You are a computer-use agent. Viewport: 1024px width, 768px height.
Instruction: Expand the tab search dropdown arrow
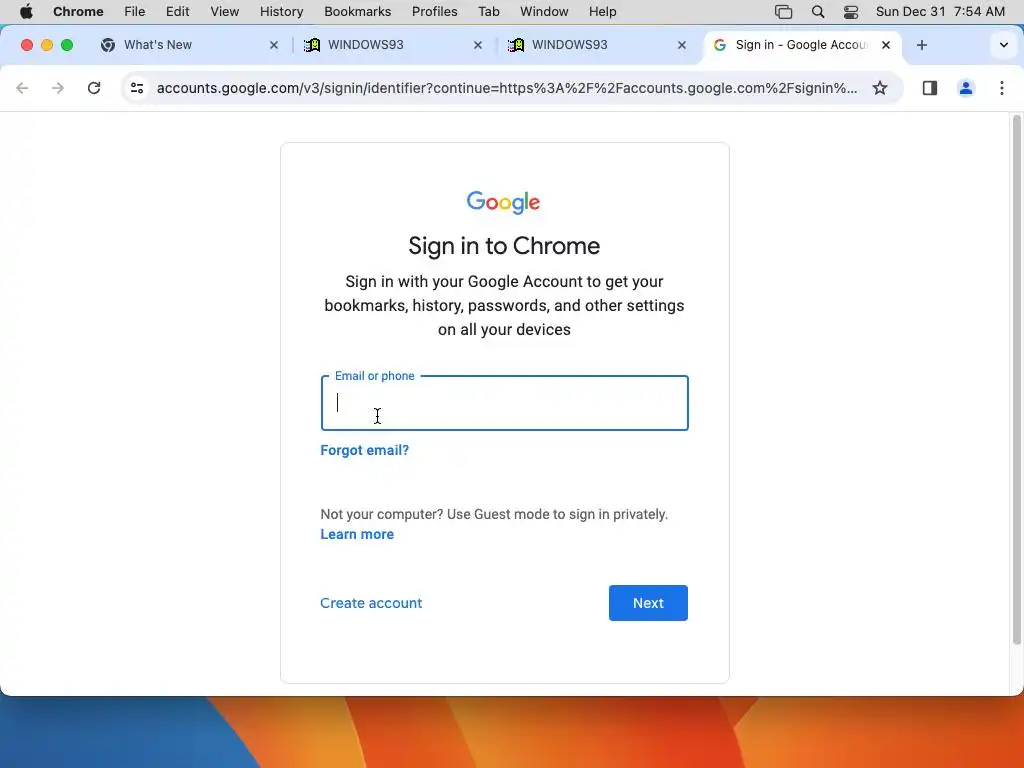(x=1004, y=45)
